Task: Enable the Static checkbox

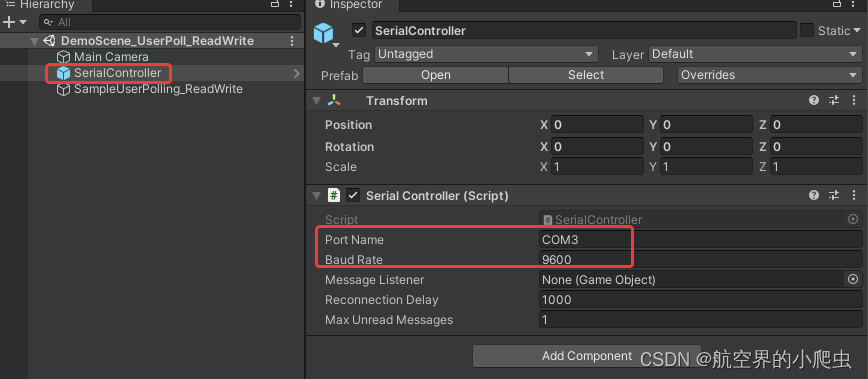Action: coord(807,30)
